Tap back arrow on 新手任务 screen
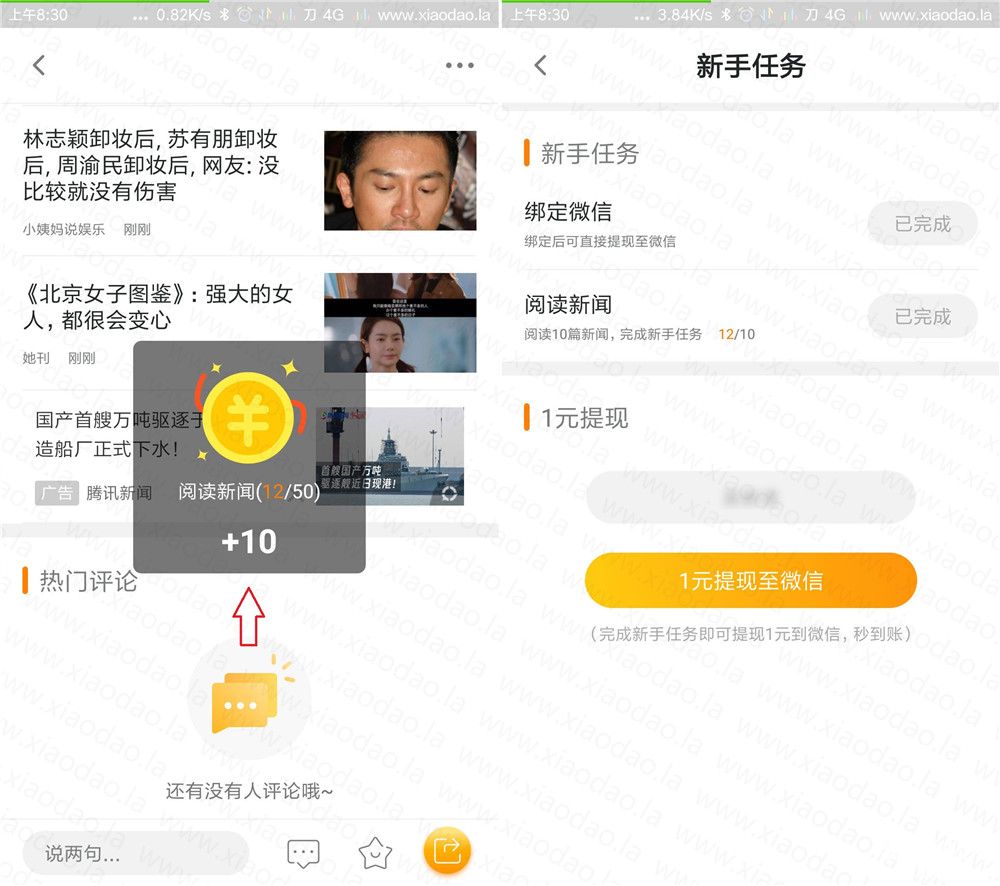Viewport: 1000px width, 886px height. pos(540,66)
